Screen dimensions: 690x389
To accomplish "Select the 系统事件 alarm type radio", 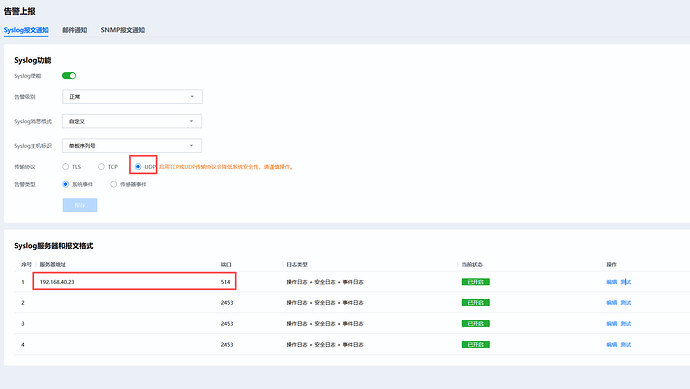I will point(66,184).
